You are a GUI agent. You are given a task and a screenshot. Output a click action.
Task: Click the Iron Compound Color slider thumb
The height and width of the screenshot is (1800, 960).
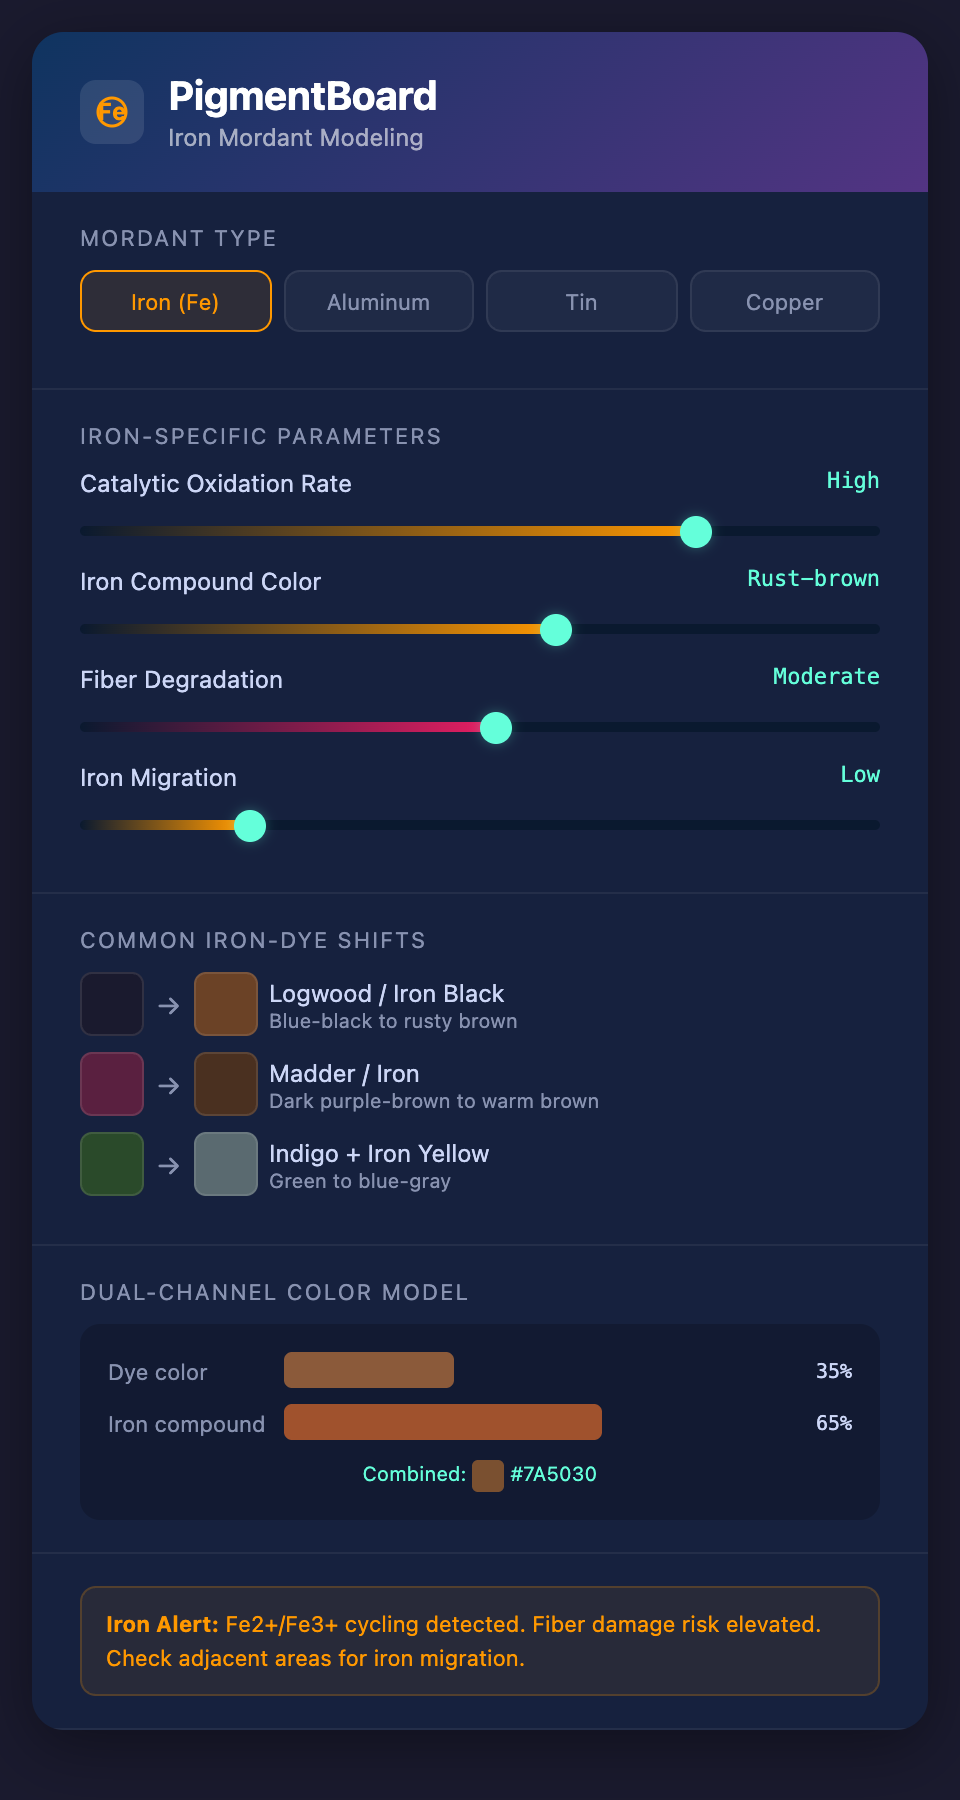[x=556, y=630]
